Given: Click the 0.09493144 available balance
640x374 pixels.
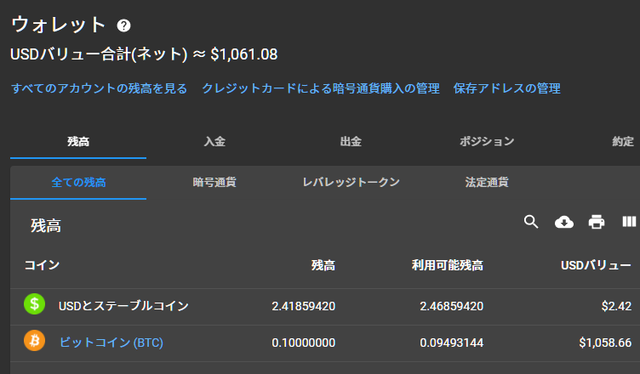Looking at the screenshot, I should click(451, 343).
